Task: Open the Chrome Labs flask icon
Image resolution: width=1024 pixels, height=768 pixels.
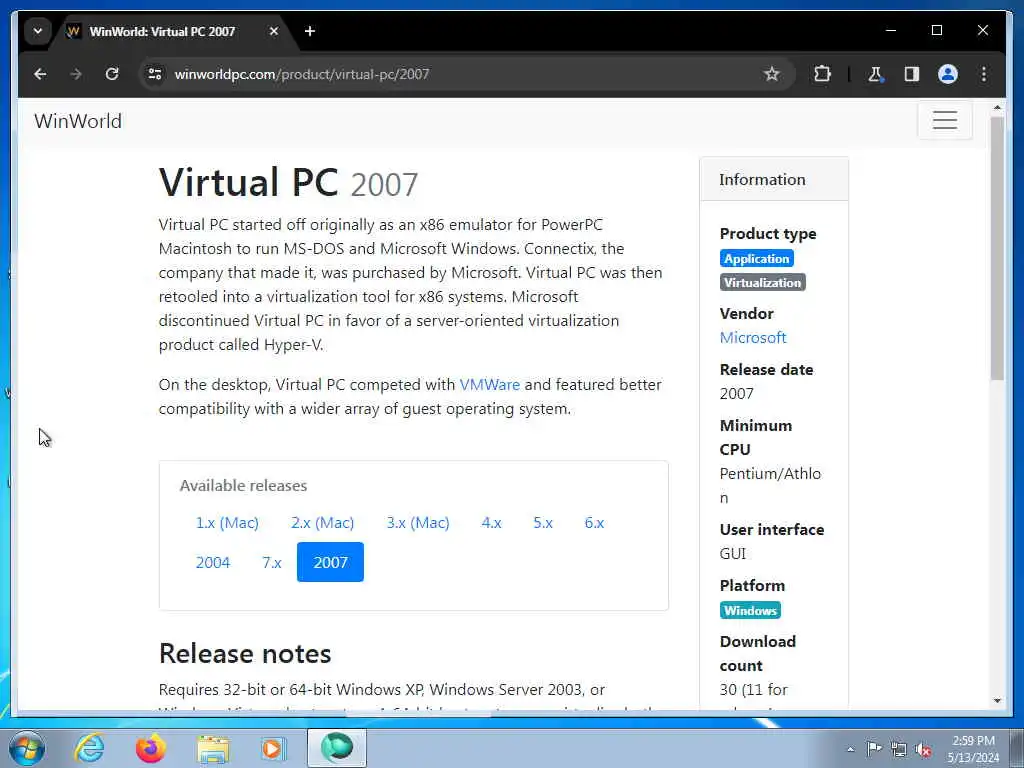Action: 876,74
